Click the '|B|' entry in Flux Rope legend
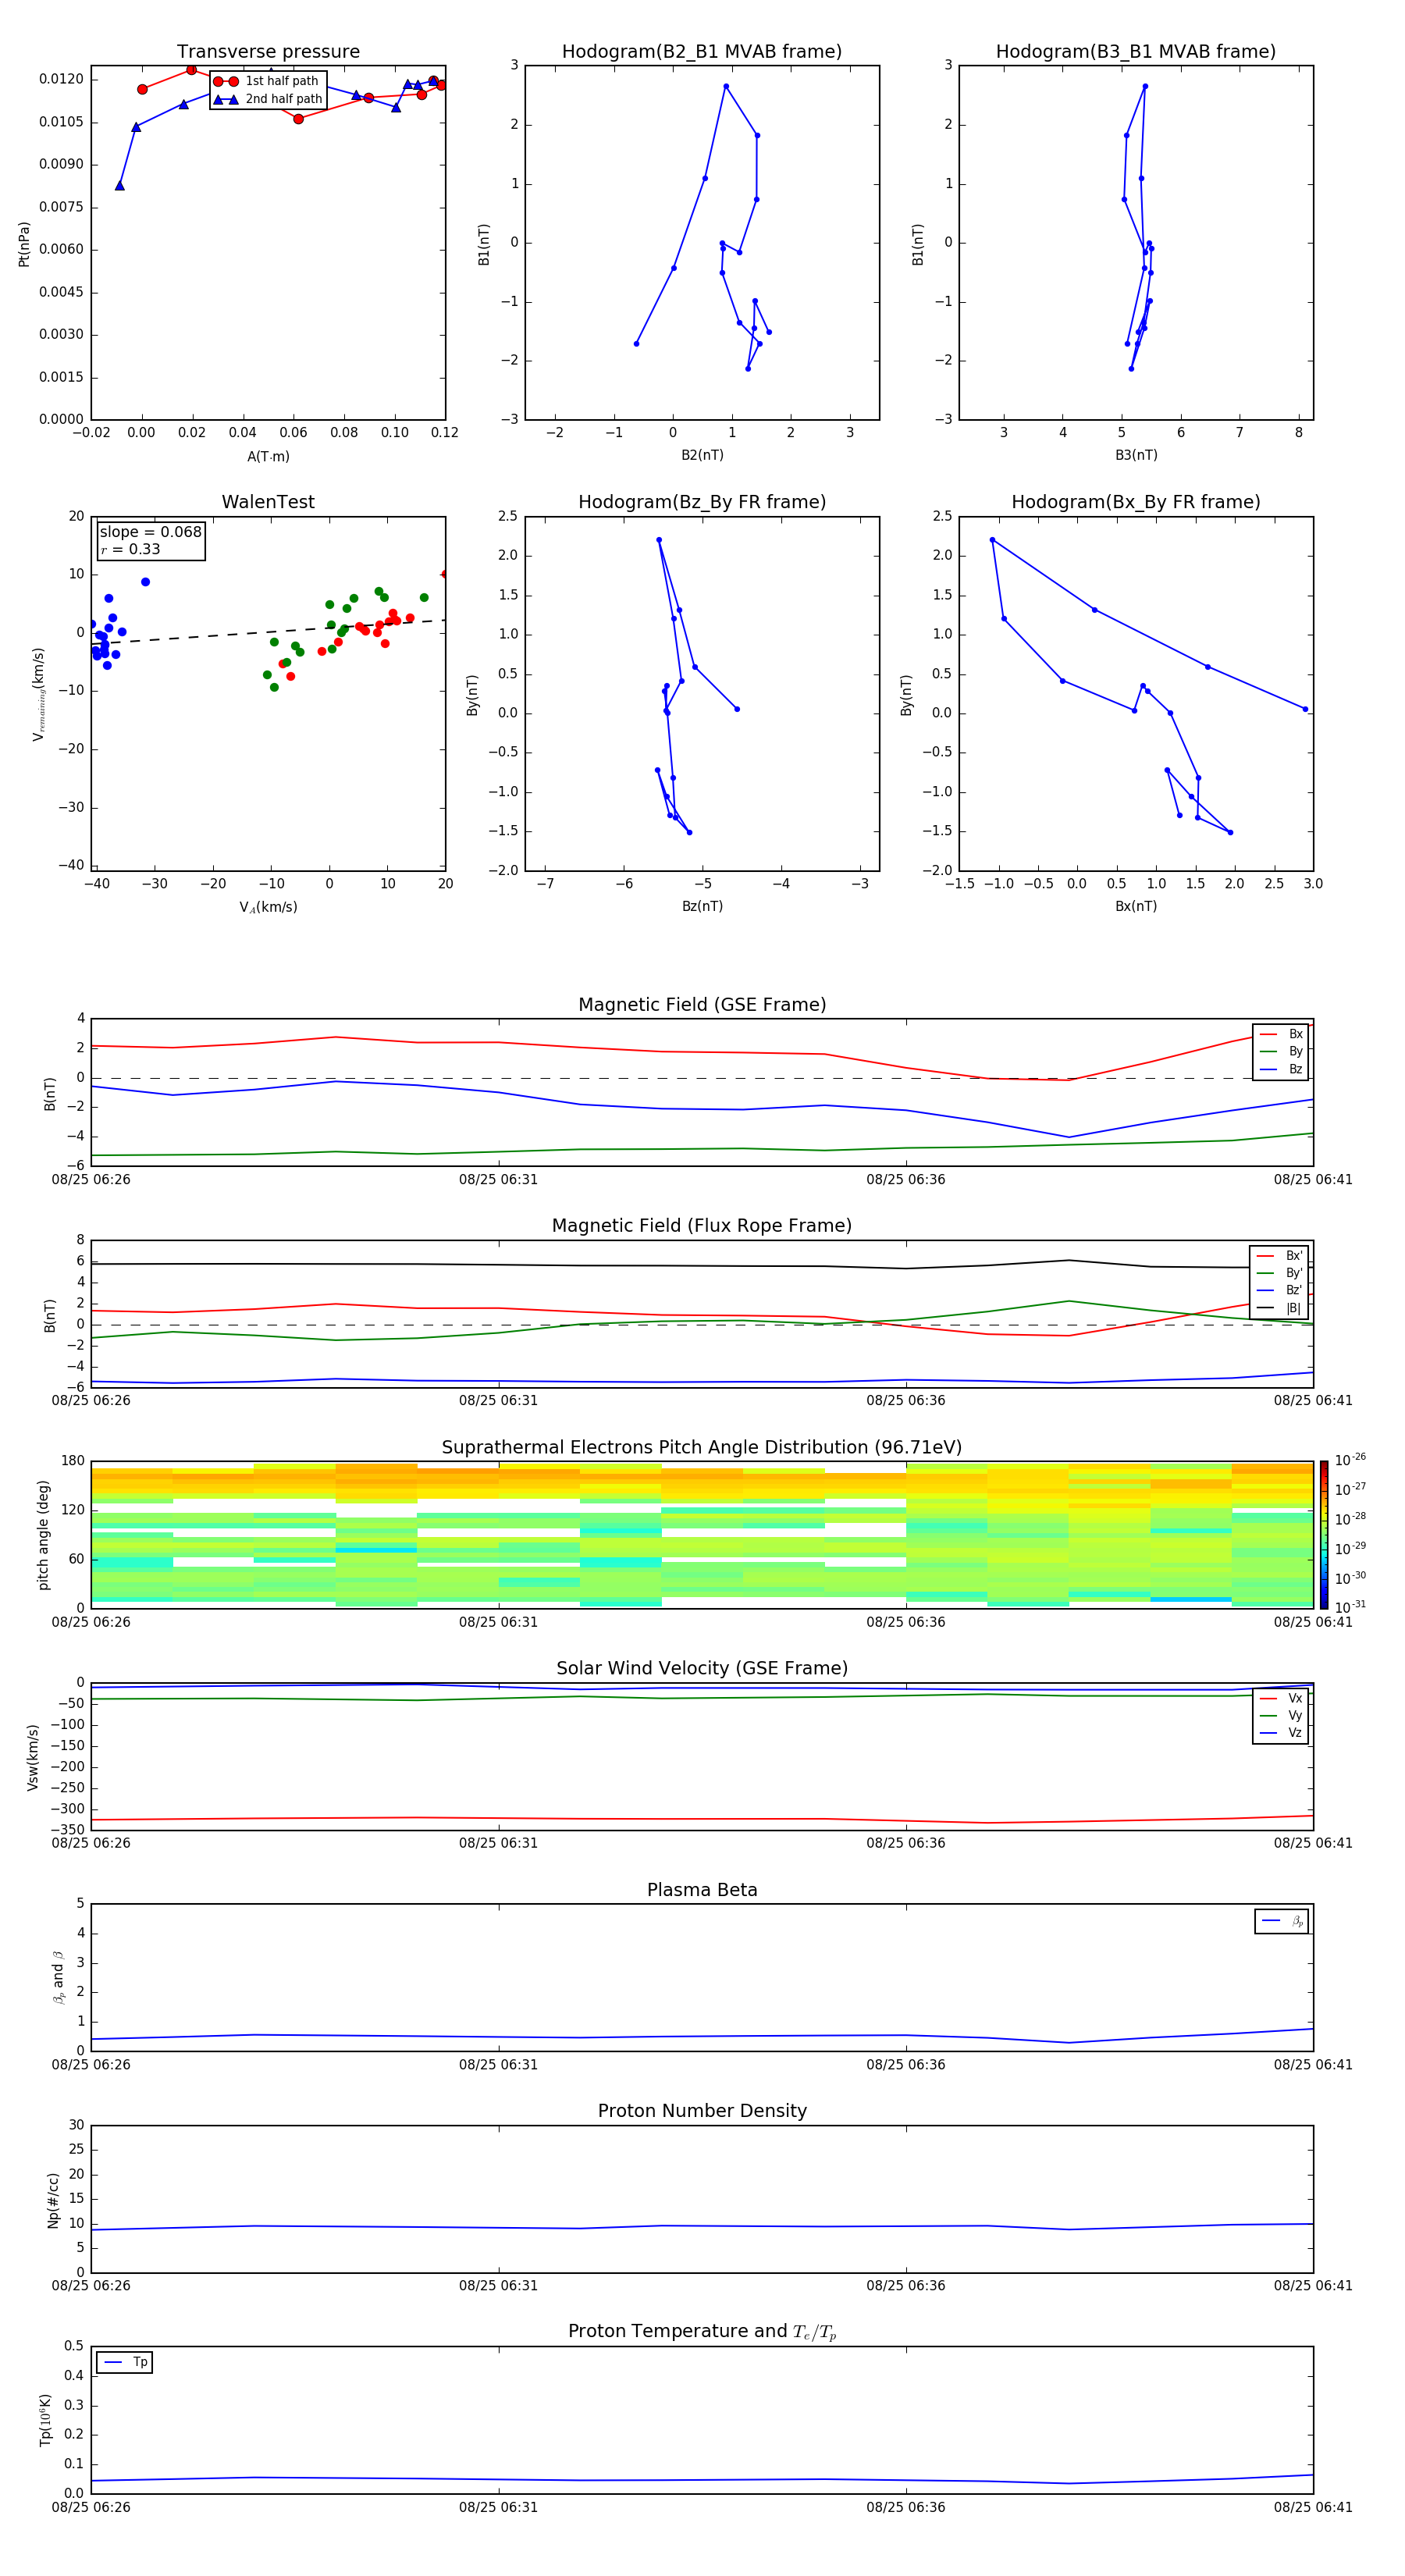Viewport: 1405px width, 2576px height. 1279,1308
